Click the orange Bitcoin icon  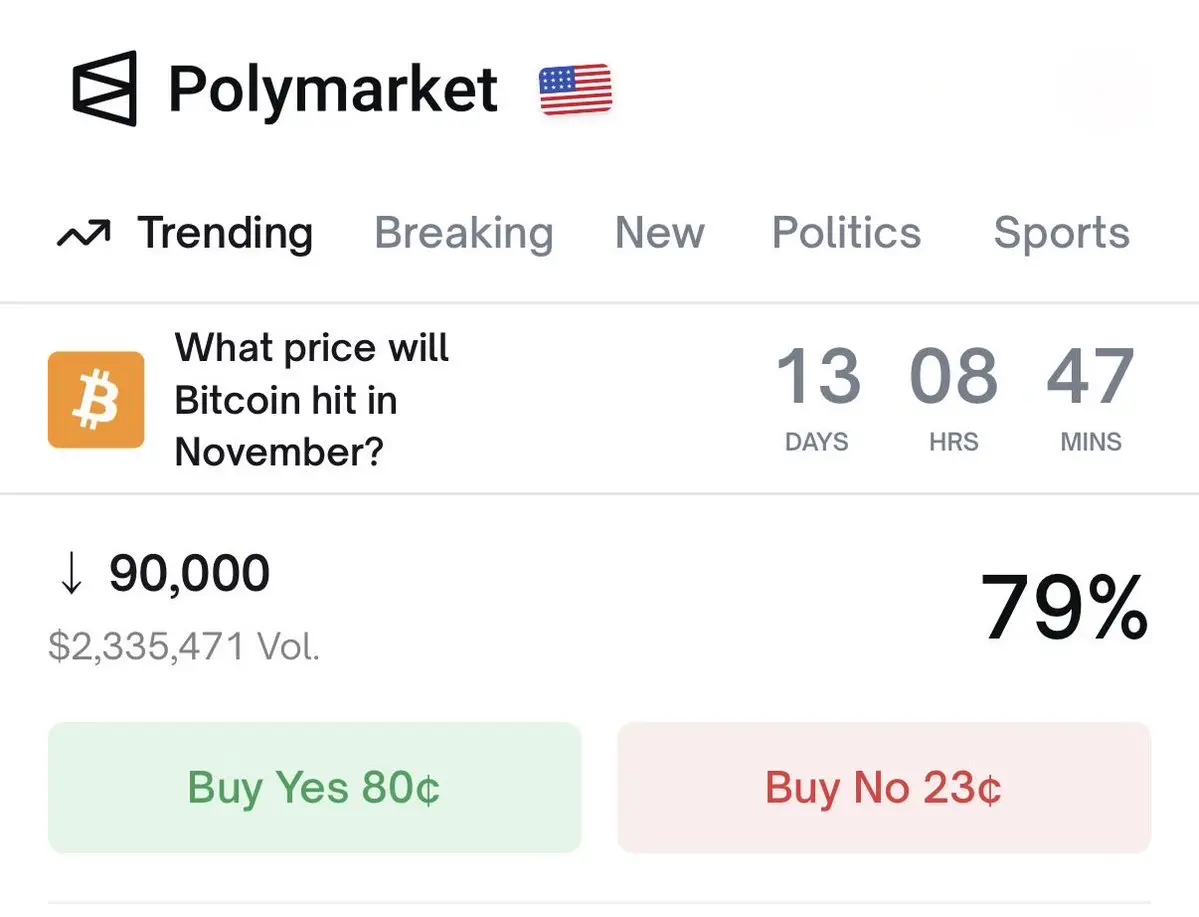[x=96, y=399]
